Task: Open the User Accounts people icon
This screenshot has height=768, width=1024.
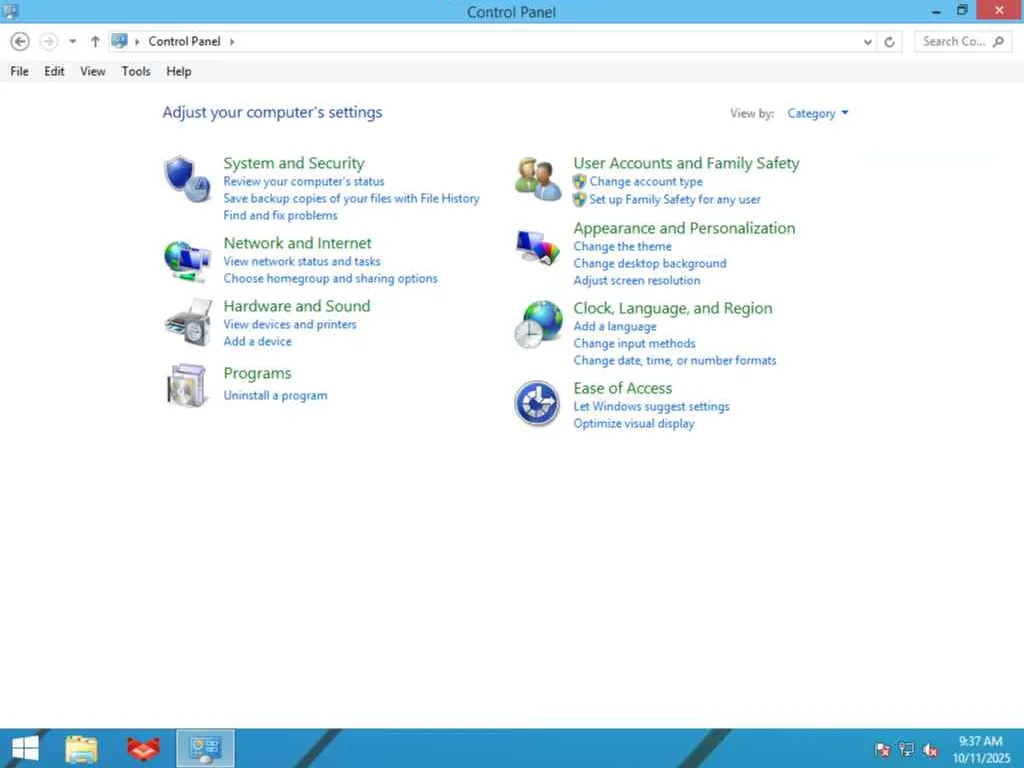Action: coord(538,179)
